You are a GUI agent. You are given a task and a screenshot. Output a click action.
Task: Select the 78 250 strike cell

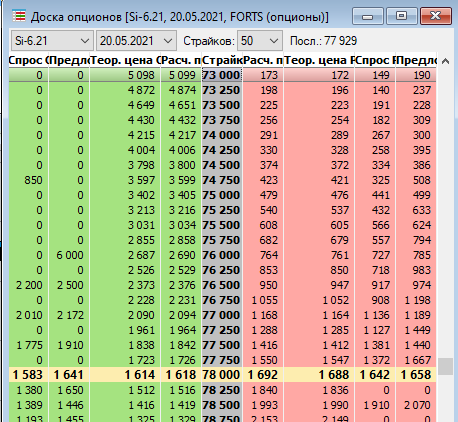pyautogui.click(x=222, y=390)
